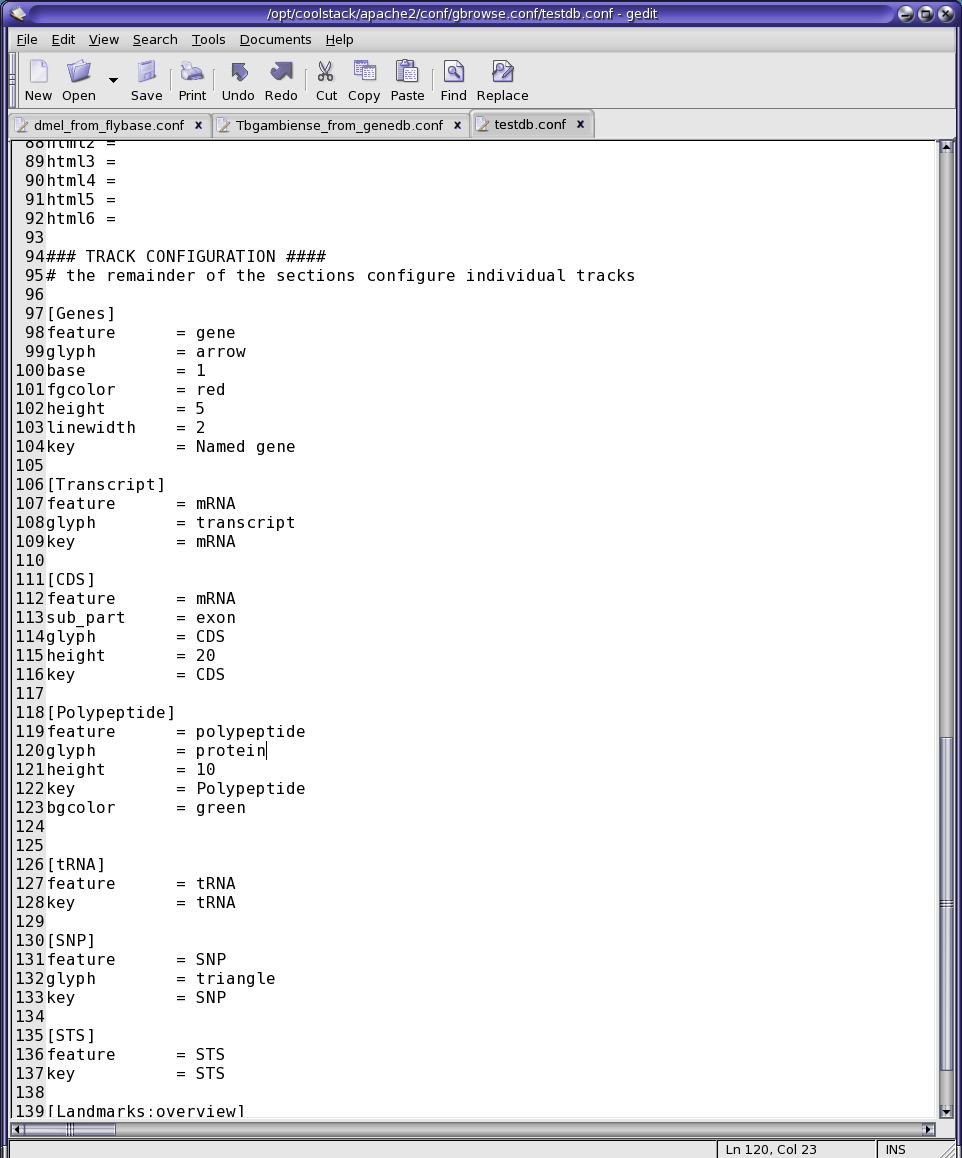Image resolution: width=962 pixels, height=1158 pixels.
Task: Save the file with the Save icon
Action: click(x=146, y=80)
